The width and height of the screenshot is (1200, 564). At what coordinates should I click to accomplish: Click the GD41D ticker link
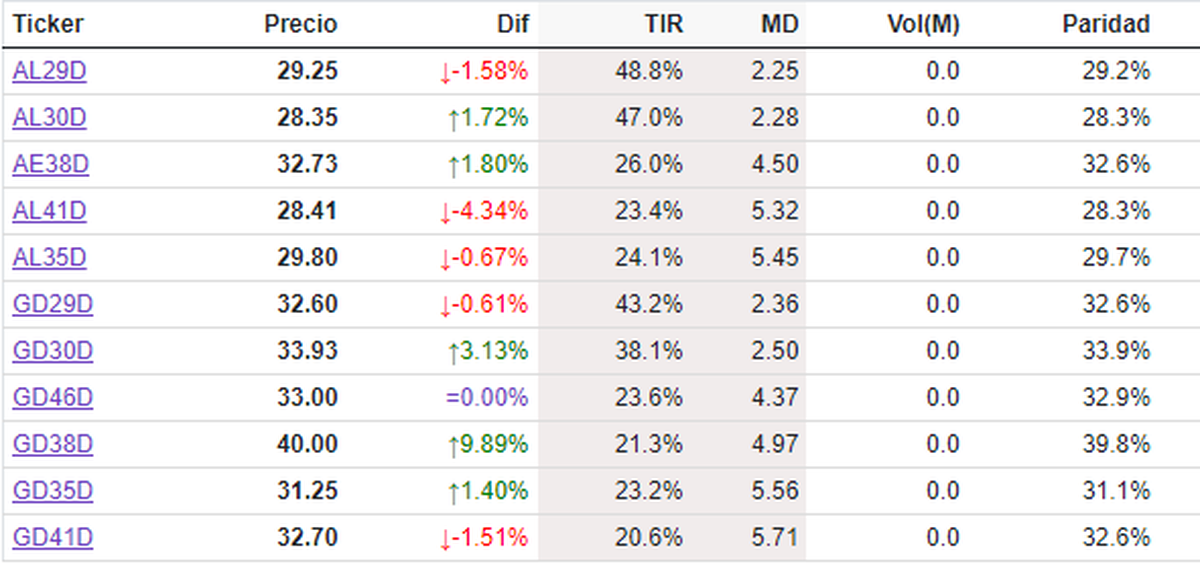52,538
